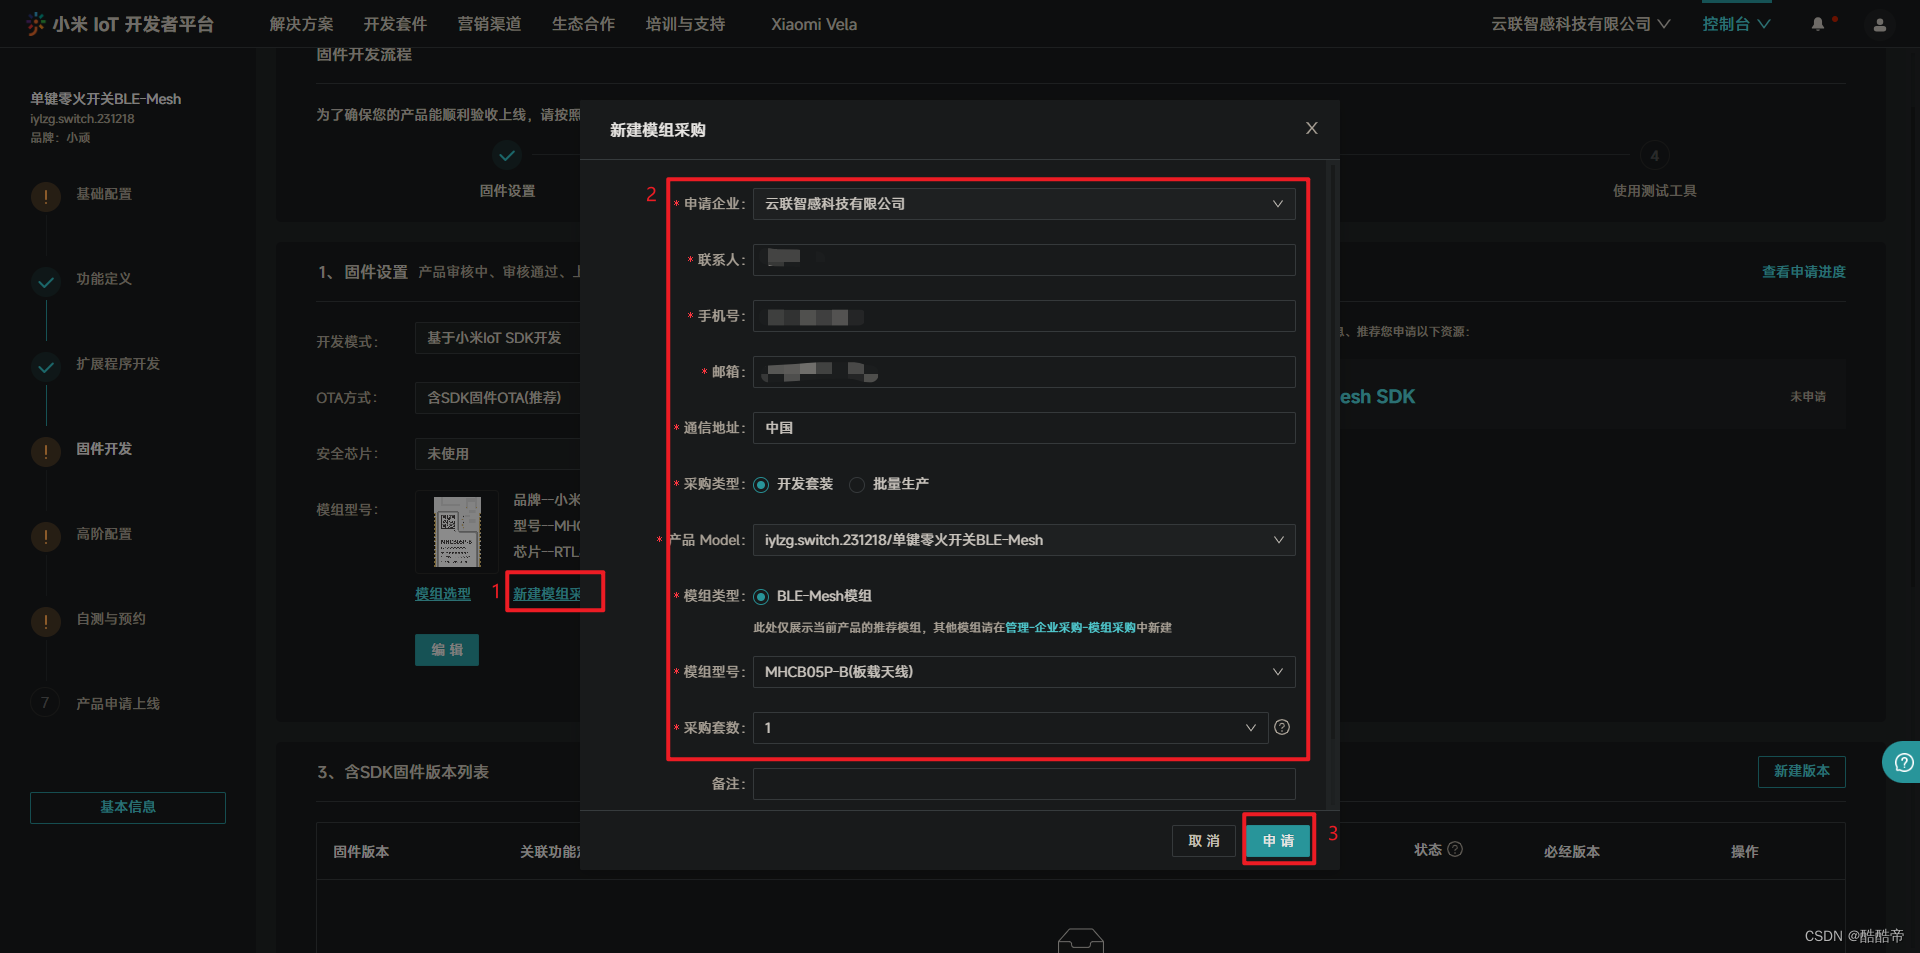Image resolution: width=1920 pixels, height=953 pixels.
Task: Click the help icon next to 状态
Action: (x=1455, y=849)
